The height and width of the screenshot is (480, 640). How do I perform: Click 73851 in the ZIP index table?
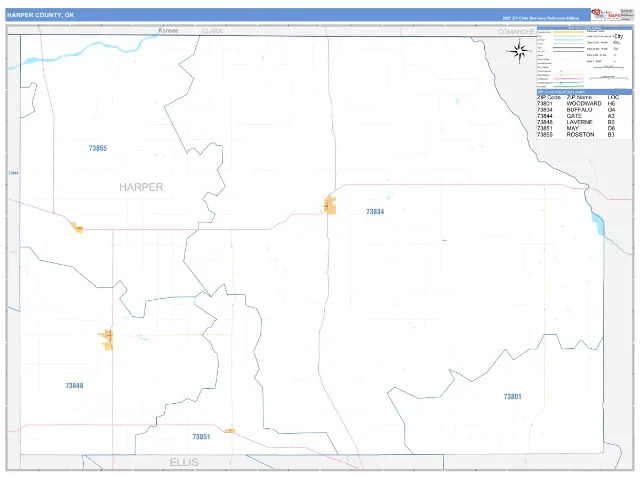coord(545,128)
